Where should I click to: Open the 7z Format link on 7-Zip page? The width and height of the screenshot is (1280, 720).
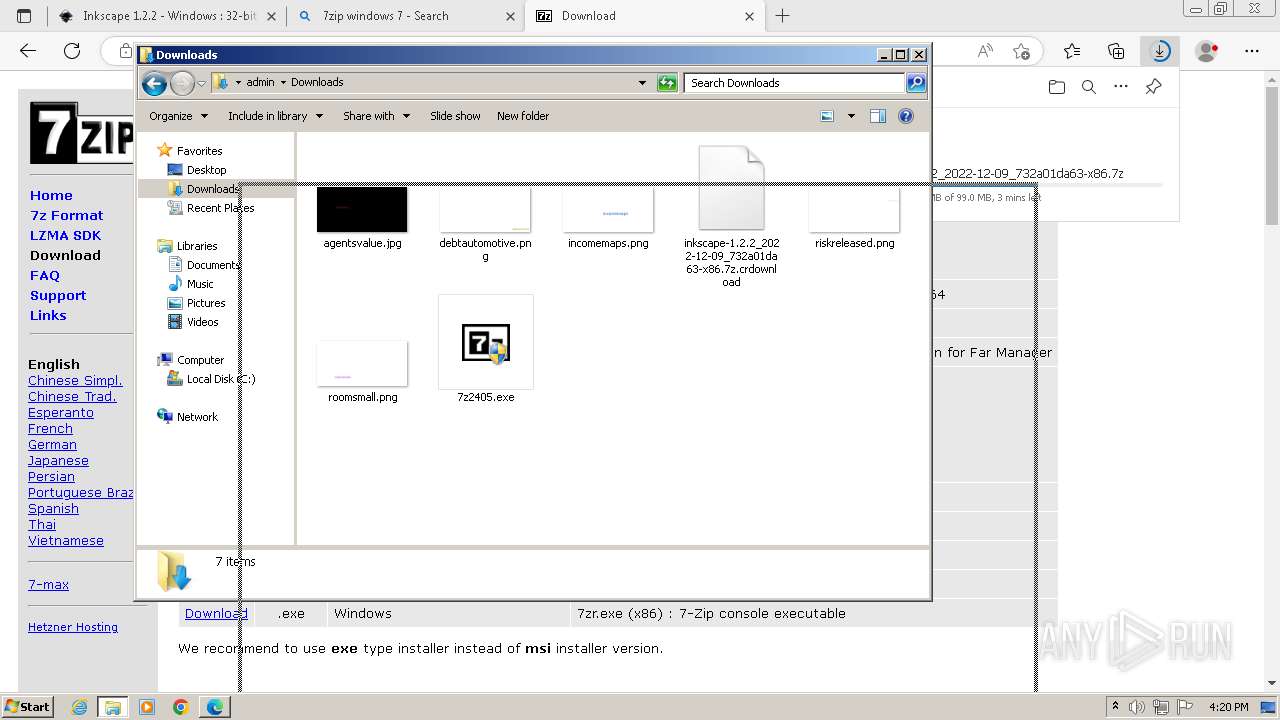(x=66, y=215)
